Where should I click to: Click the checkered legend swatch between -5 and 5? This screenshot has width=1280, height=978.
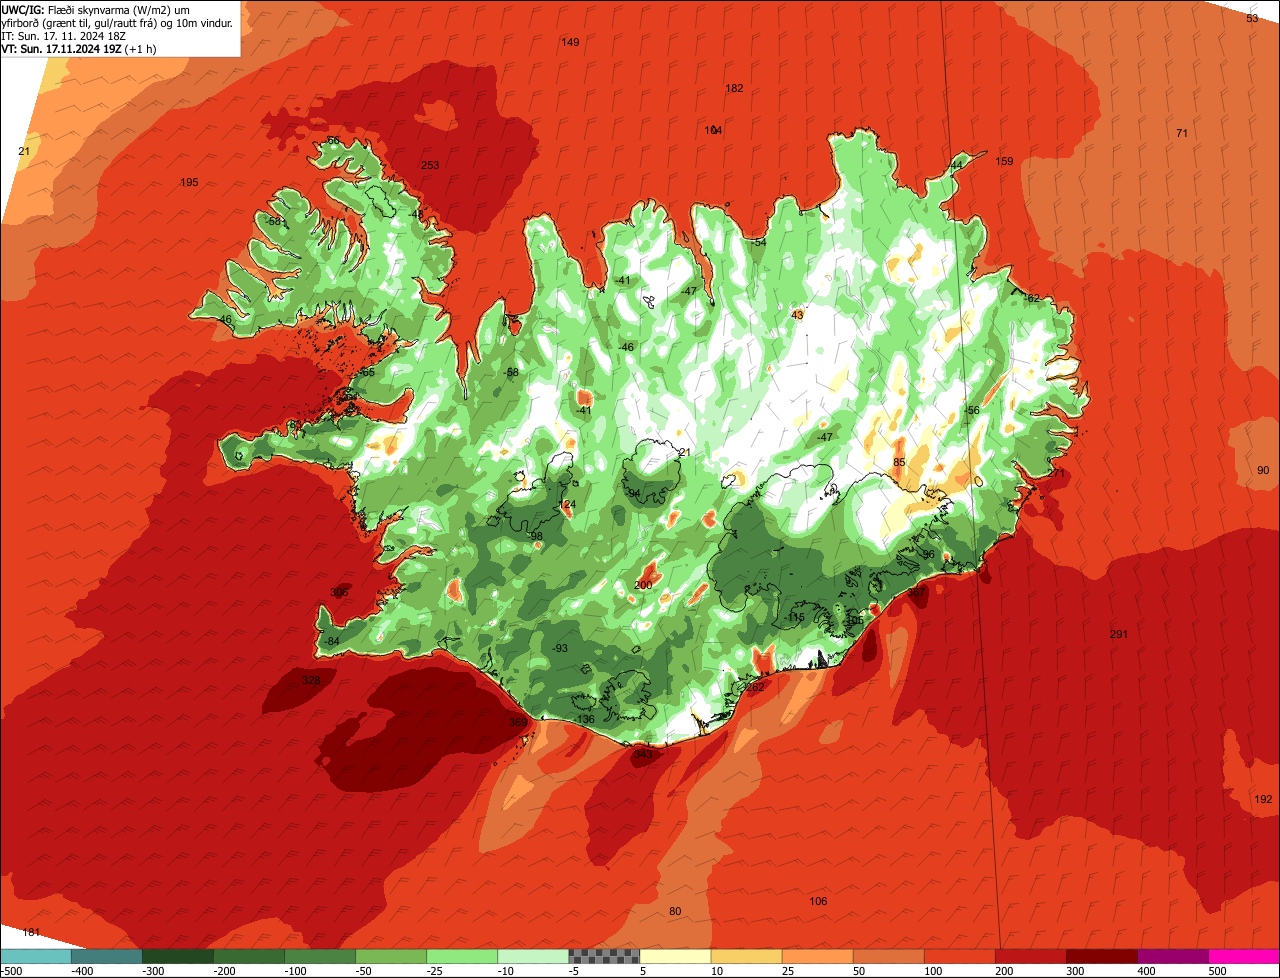tap(604, 956)
